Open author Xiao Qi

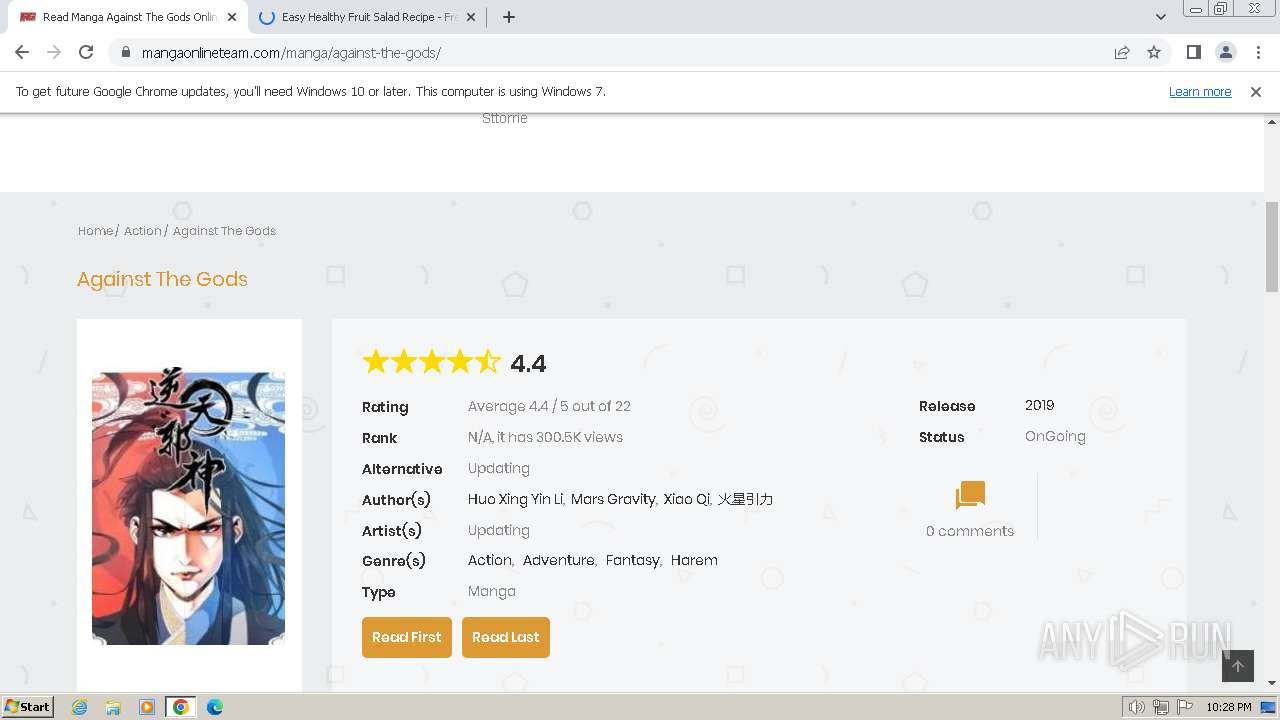pos(686,499)
